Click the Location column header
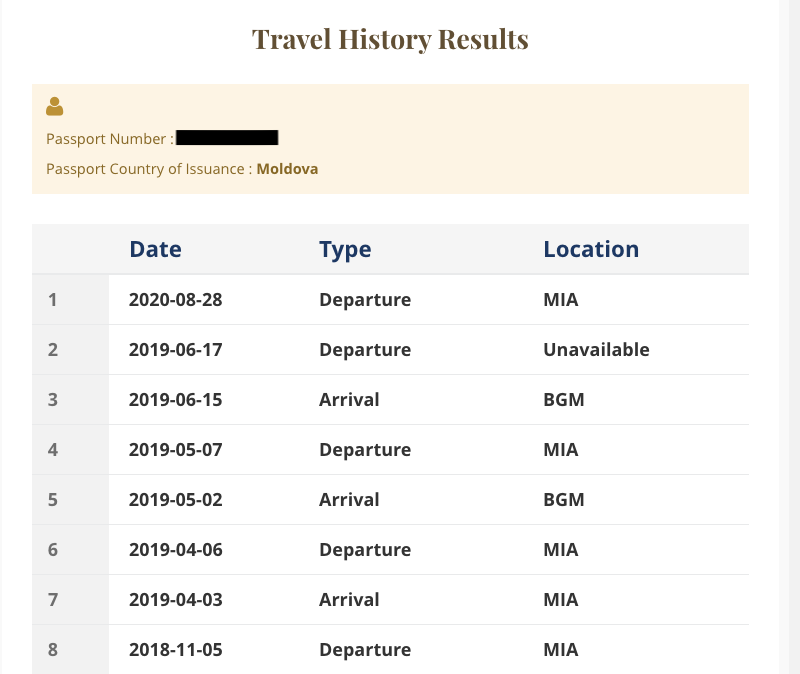 [591, 249]
